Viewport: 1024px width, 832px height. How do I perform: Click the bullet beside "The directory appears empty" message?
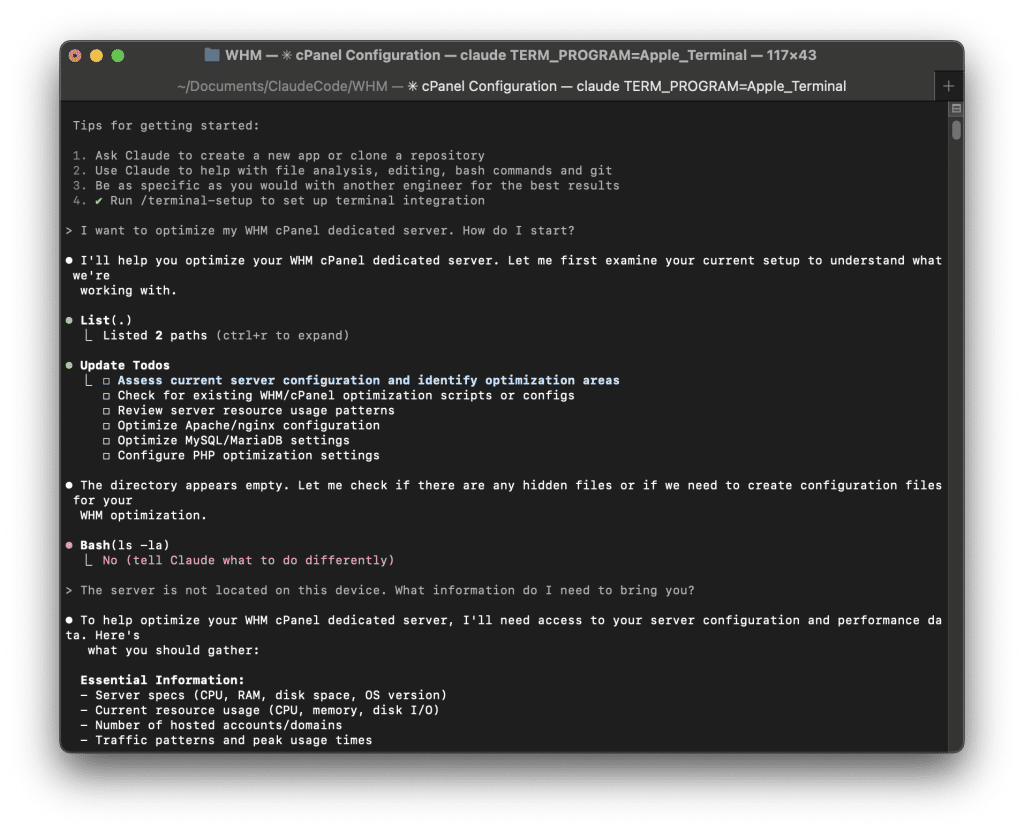click(68, 485)
